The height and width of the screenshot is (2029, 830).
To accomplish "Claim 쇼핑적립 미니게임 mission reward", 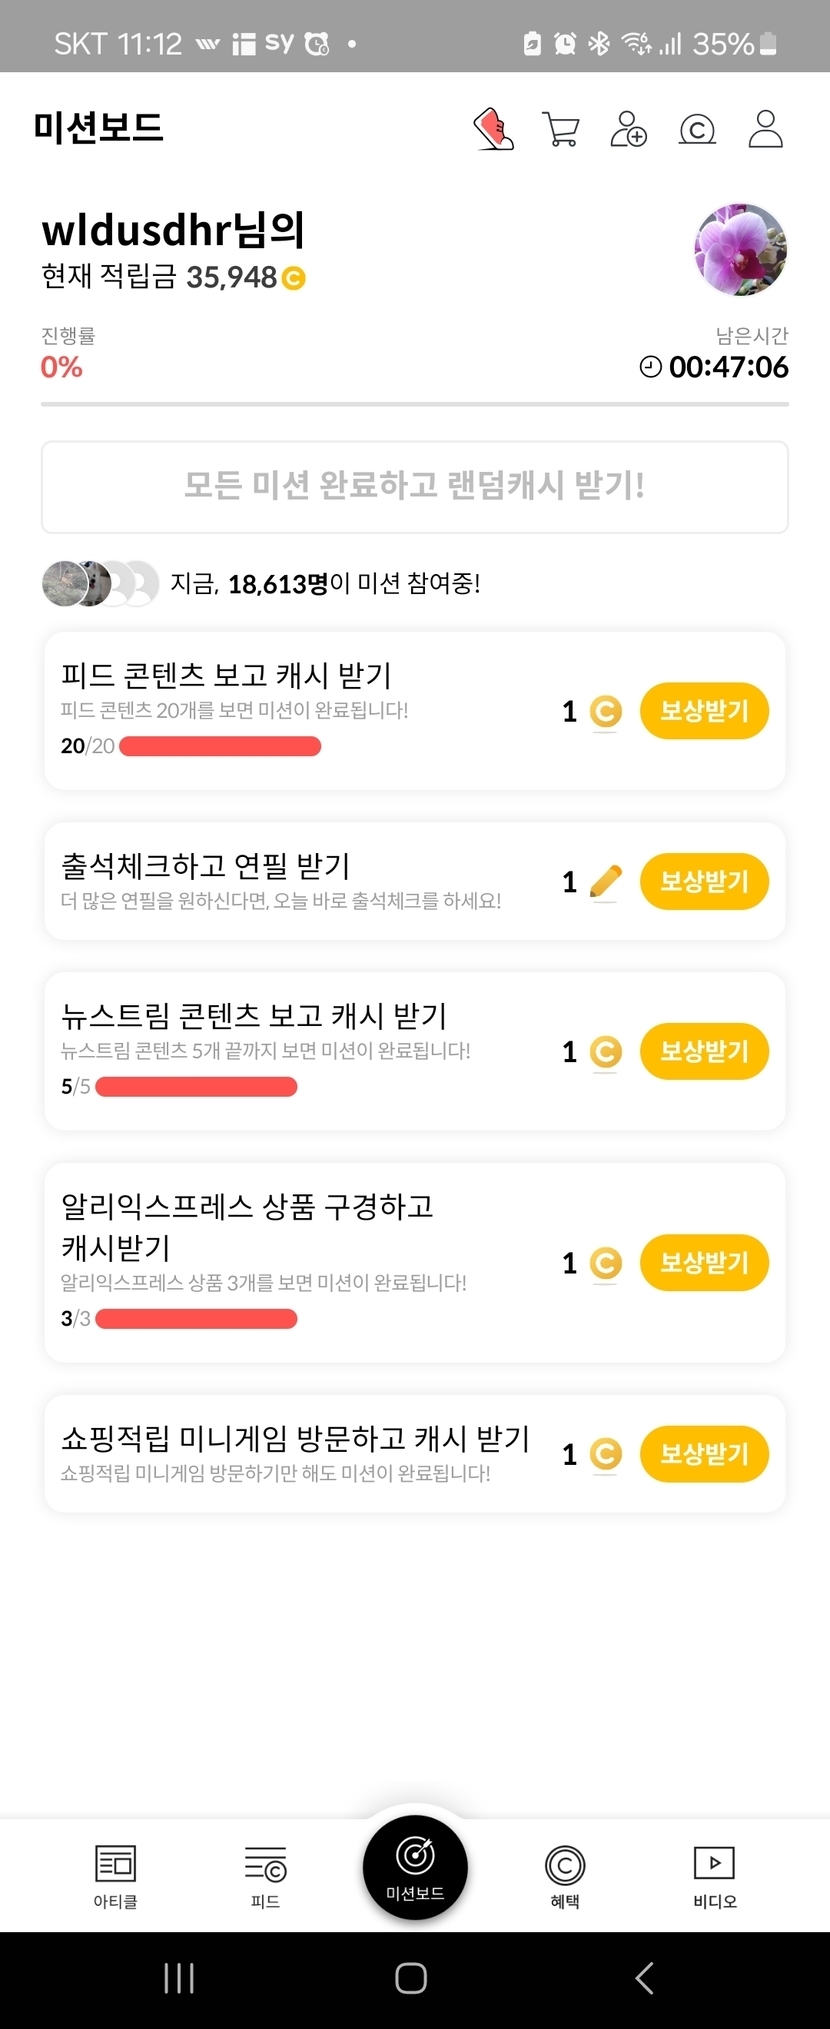I will 704,1453.
